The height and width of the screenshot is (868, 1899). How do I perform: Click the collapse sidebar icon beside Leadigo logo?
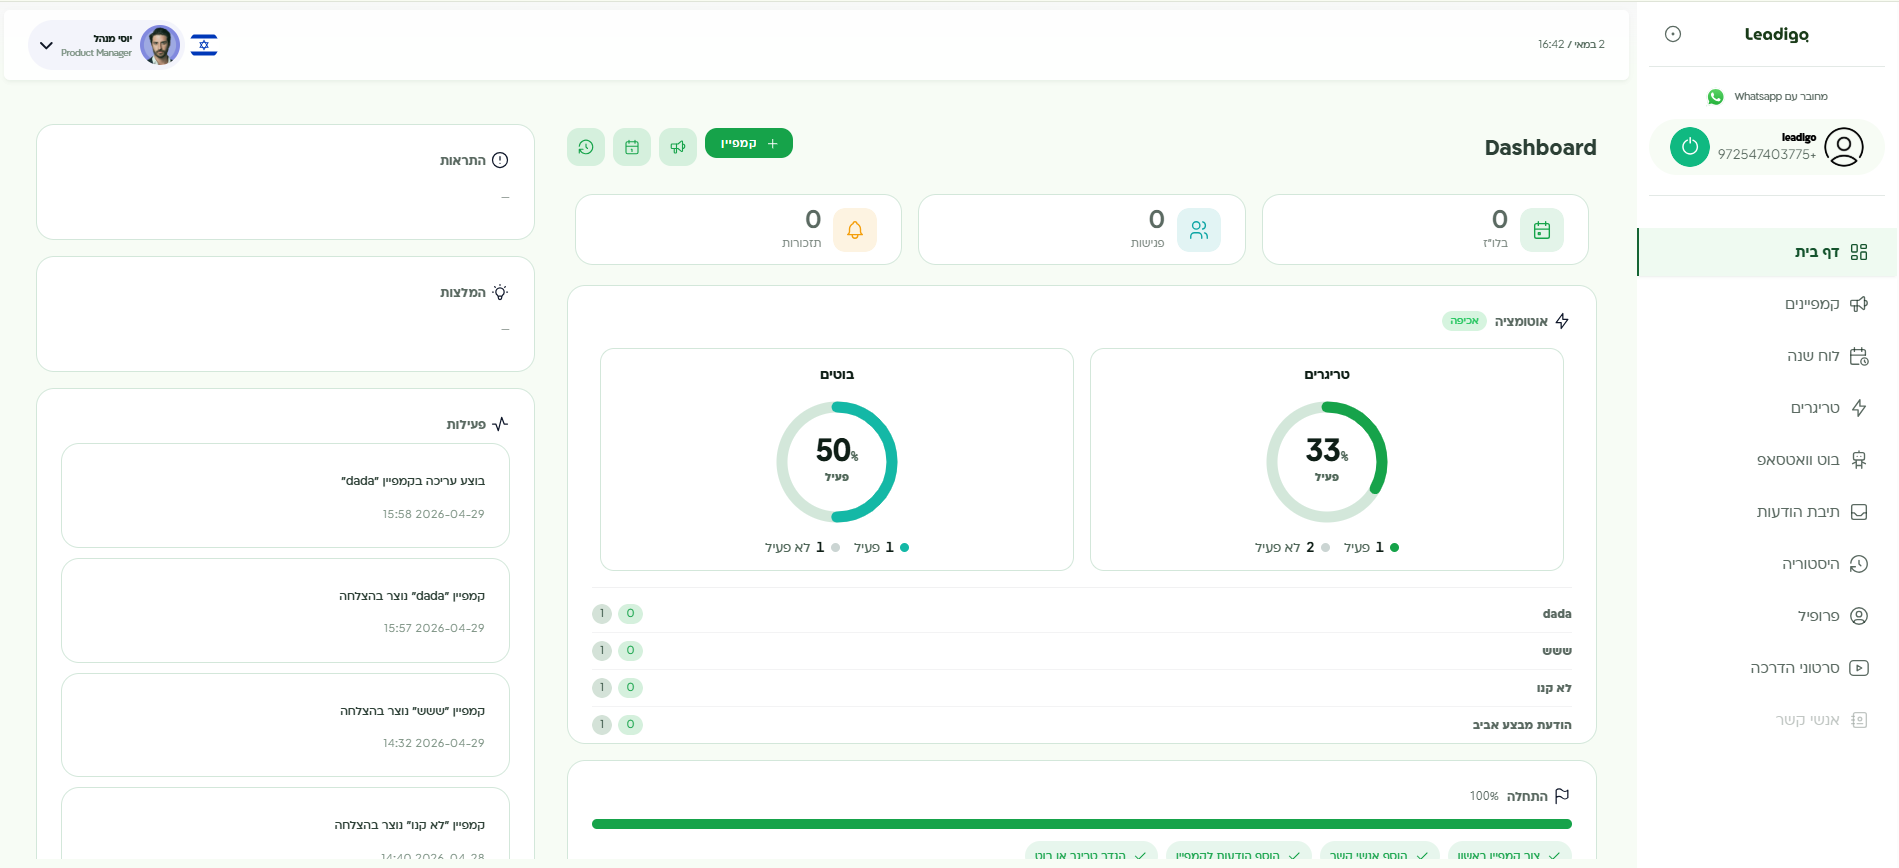click(1673, 34)
